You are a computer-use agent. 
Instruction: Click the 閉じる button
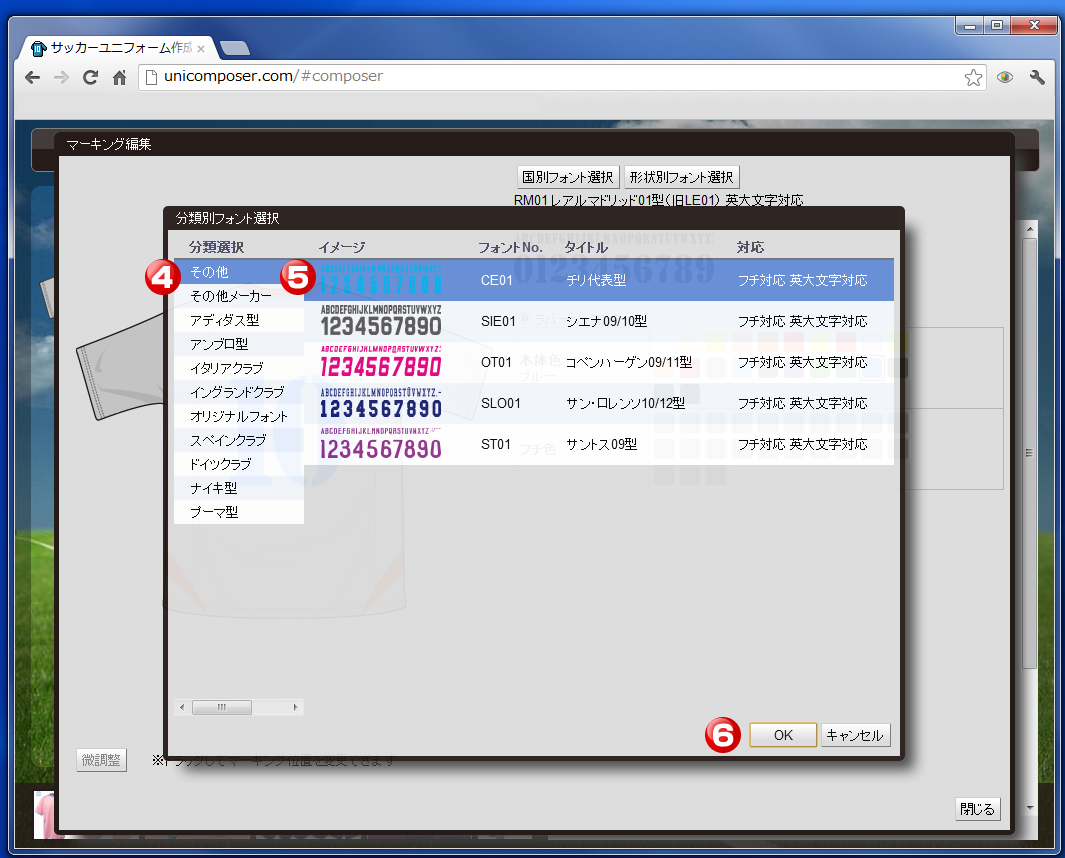coord(977,809)
